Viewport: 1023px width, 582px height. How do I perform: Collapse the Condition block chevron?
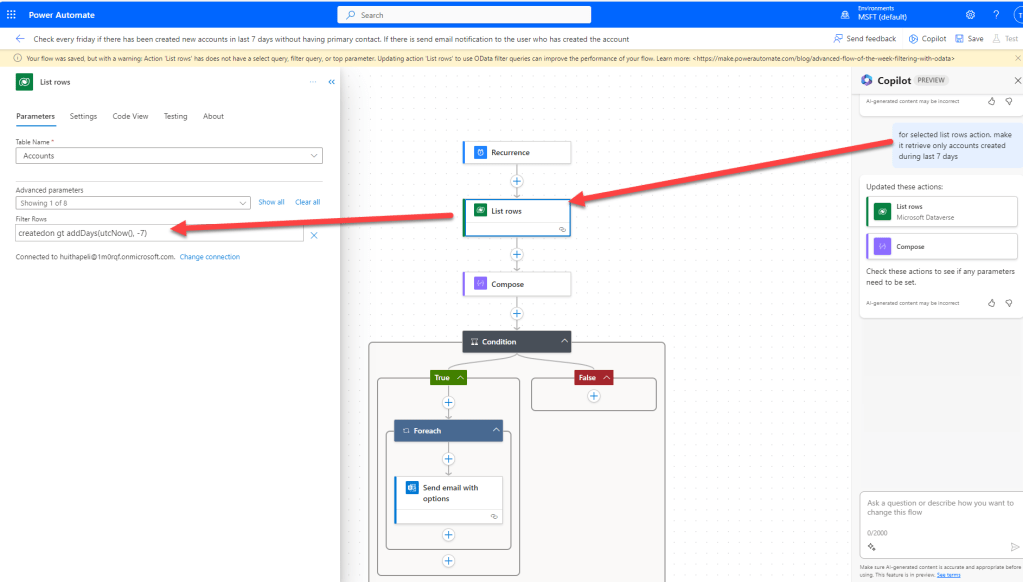coord(564,342)
